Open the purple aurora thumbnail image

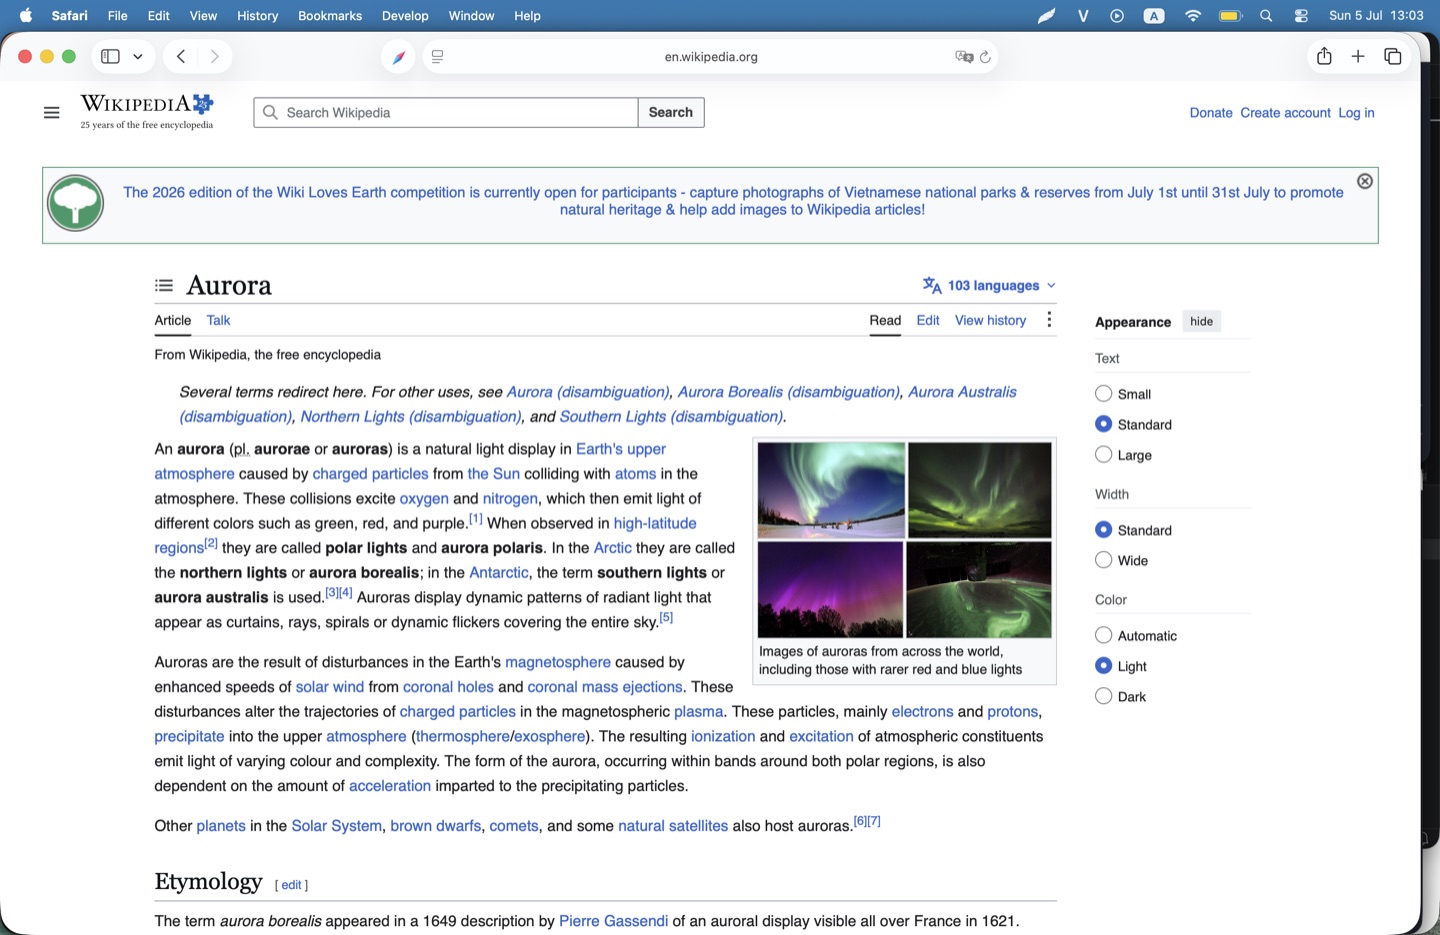click(x=830, y=590)
